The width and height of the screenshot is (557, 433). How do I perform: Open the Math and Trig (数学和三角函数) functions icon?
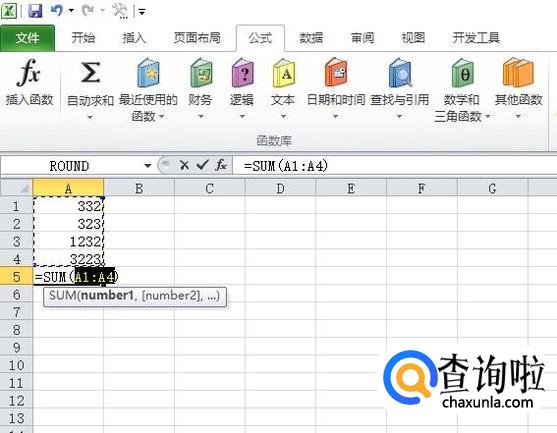(x=463, y=73)
